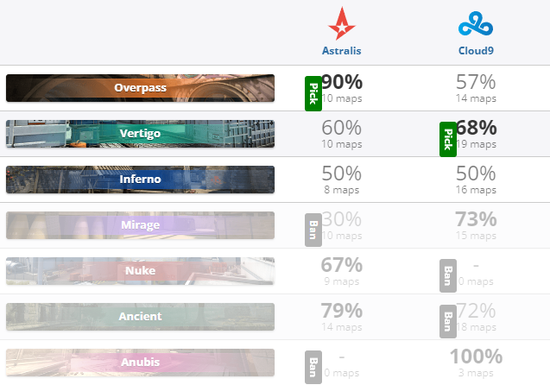Screen dimensions: 550x385
Task: Click the gray Ban badge on Ancient row
Action: 448,322
